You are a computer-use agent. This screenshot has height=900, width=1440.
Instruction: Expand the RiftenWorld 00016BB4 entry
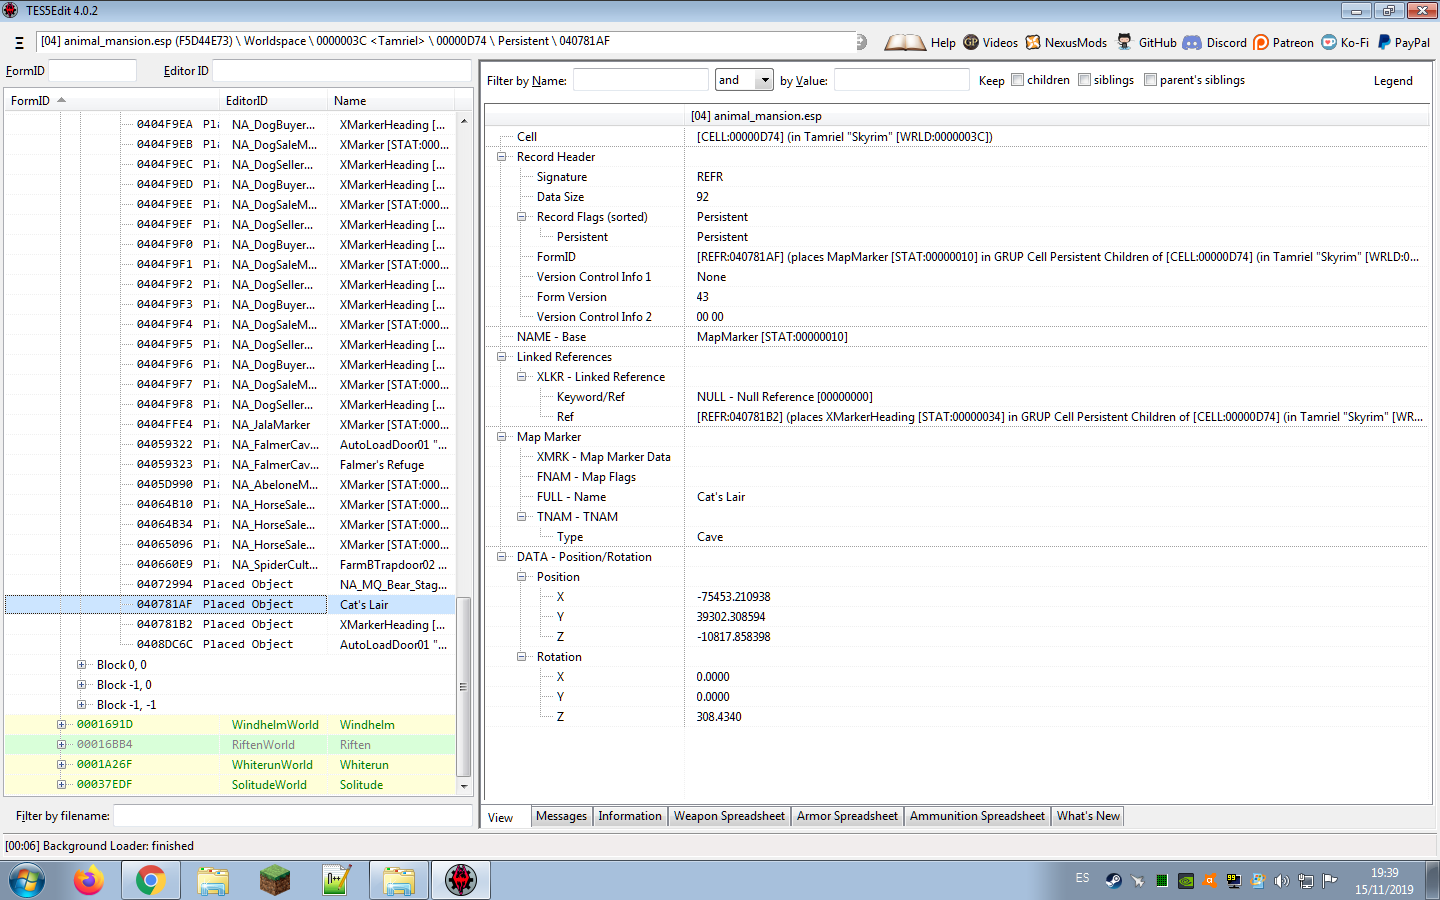pyautogui.click(x=62, y=745)
